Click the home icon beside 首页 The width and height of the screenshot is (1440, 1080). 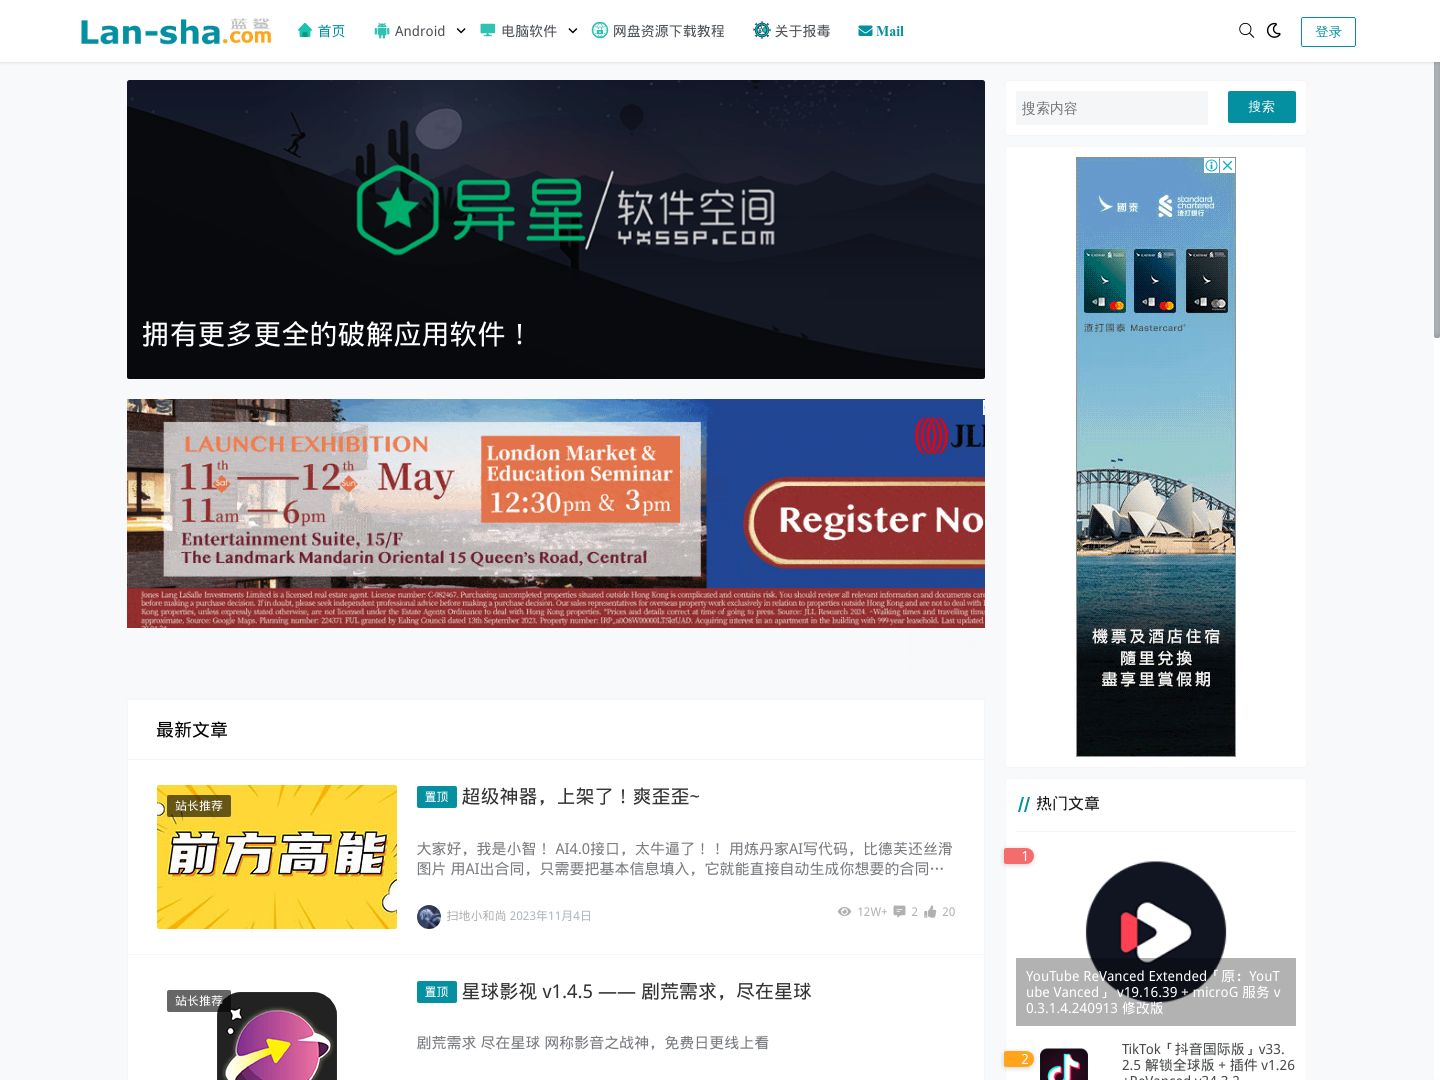[305, 31]
